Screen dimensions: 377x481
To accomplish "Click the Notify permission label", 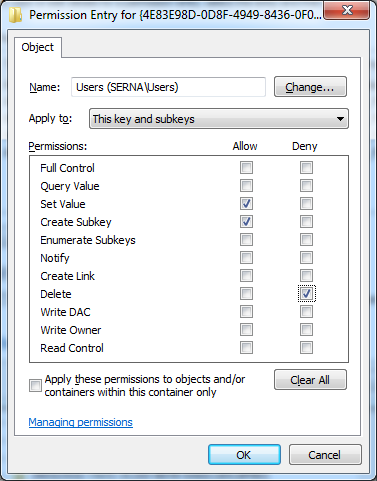I will [x=55, y=258].
